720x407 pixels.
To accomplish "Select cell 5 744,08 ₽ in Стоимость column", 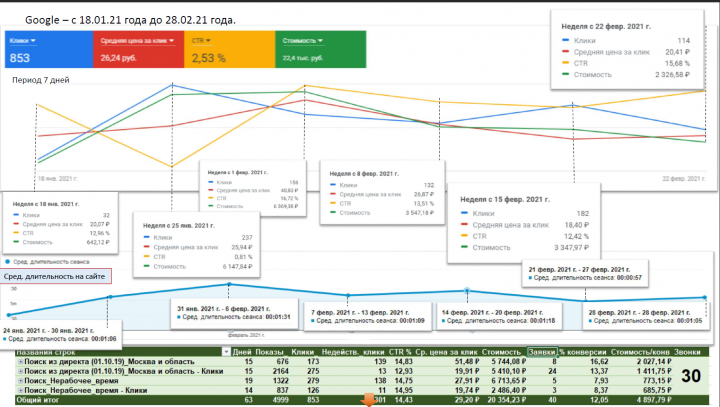I will tap(508, 362).
